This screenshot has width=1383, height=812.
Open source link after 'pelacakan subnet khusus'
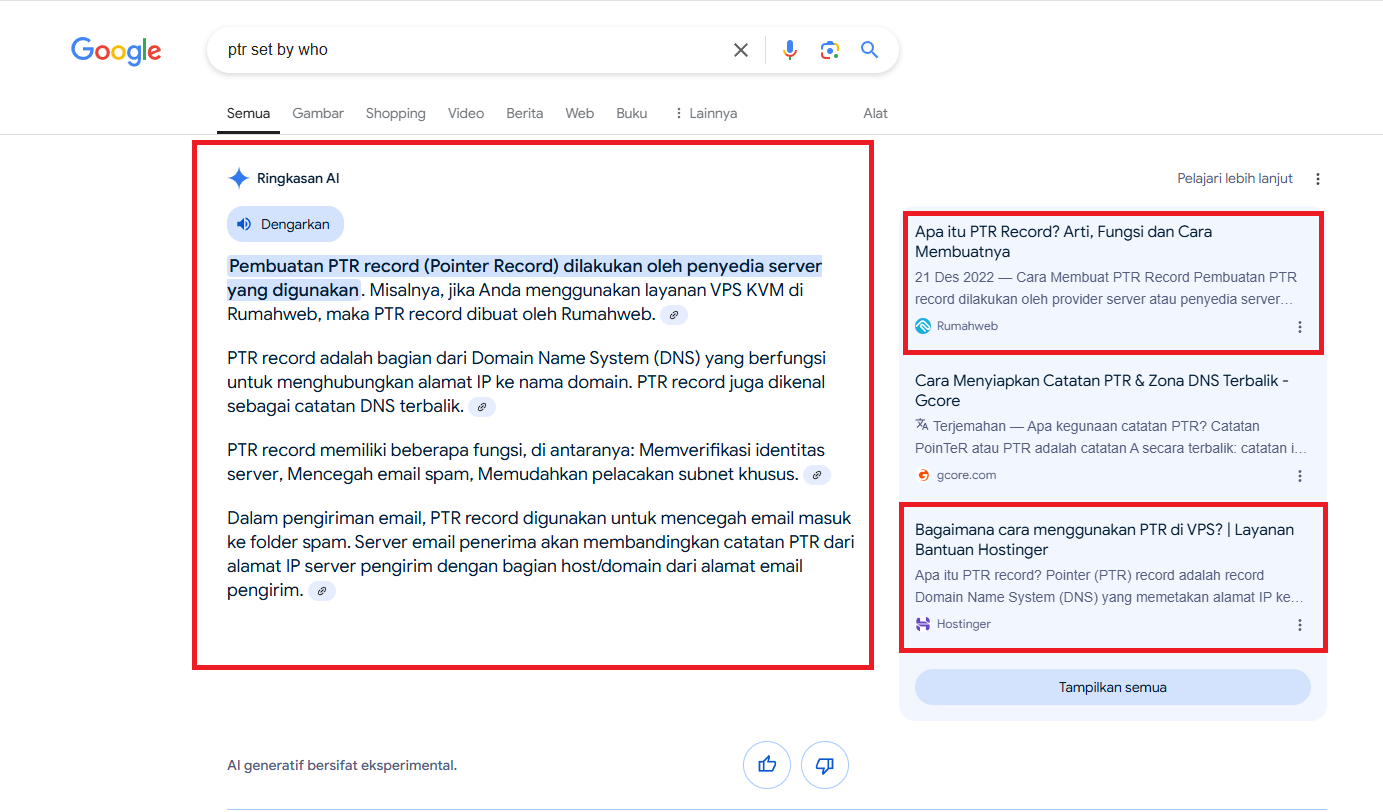[x=818, y=475]
